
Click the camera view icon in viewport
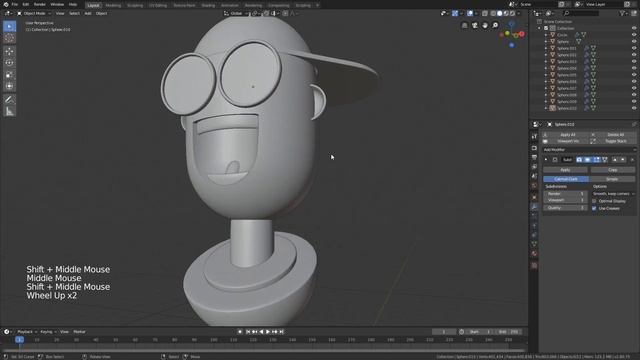(475, 25)
